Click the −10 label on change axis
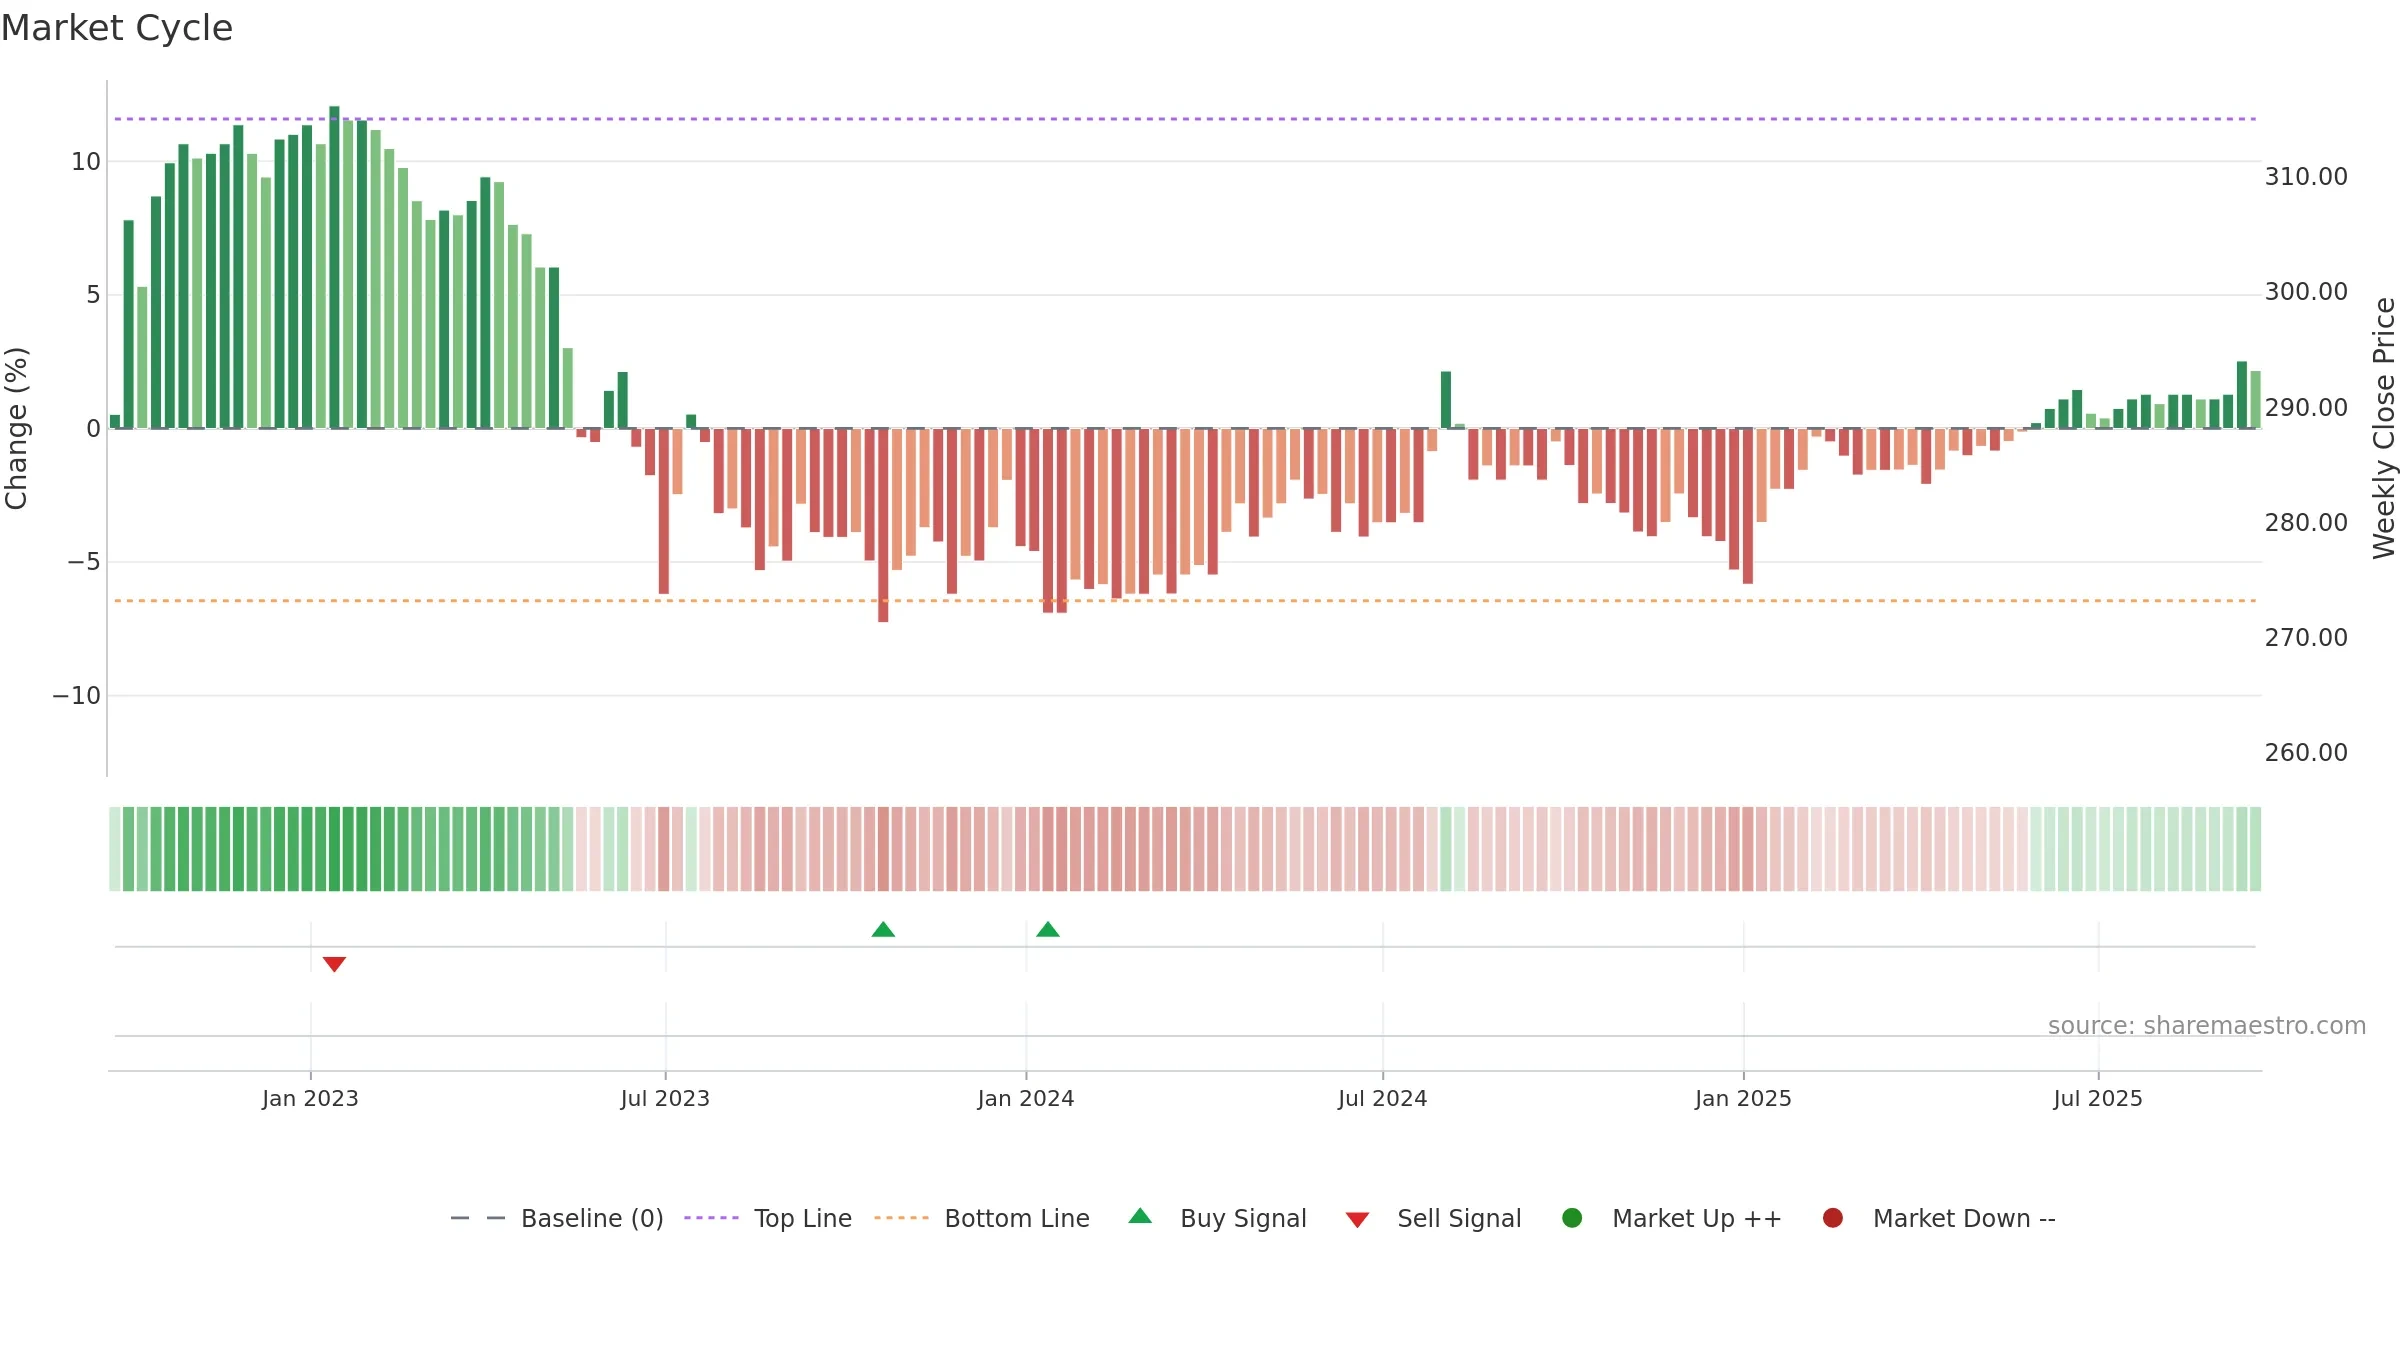 [x=77, y=696]
